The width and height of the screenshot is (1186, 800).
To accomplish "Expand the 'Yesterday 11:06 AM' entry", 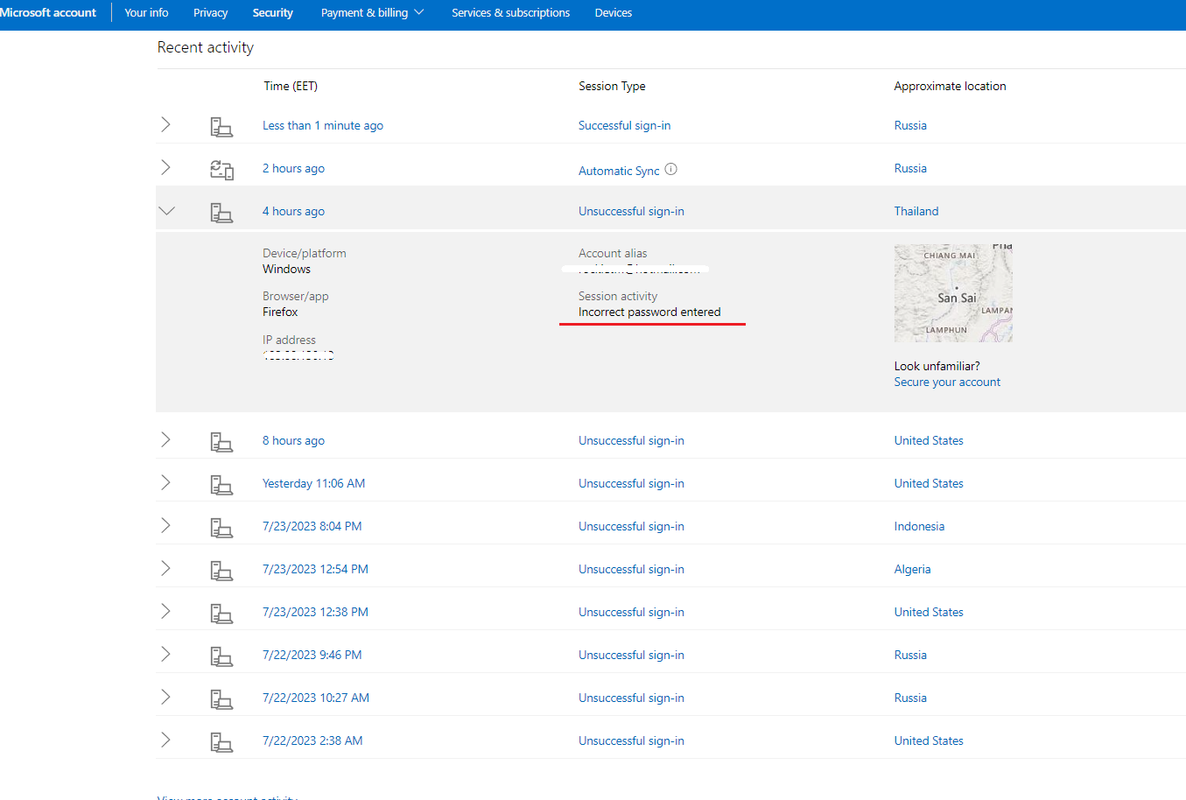I will click(166, 482).
